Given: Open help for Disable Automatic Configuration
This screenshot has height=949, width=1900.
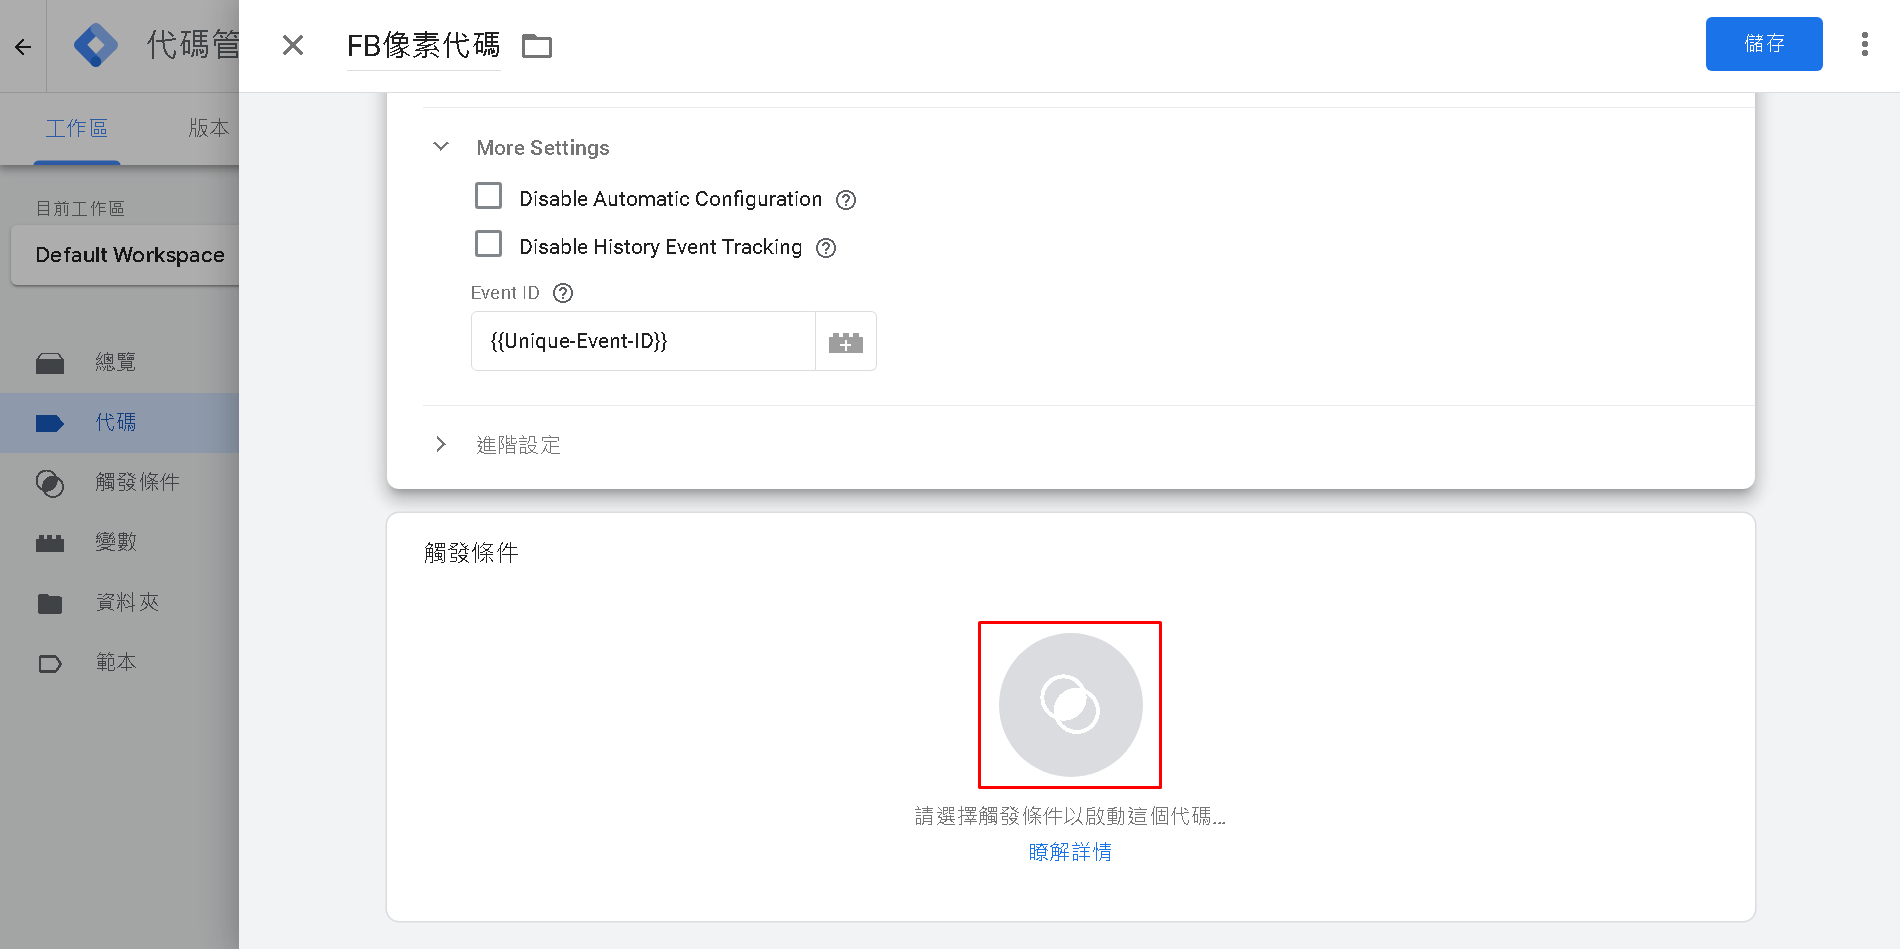Looking at the screenshot, I should click(846, 200).
